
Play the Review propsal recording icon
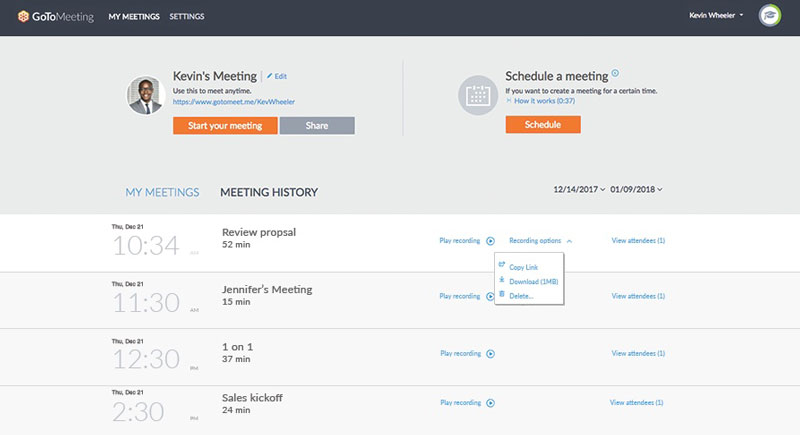[x=491, y=241]
